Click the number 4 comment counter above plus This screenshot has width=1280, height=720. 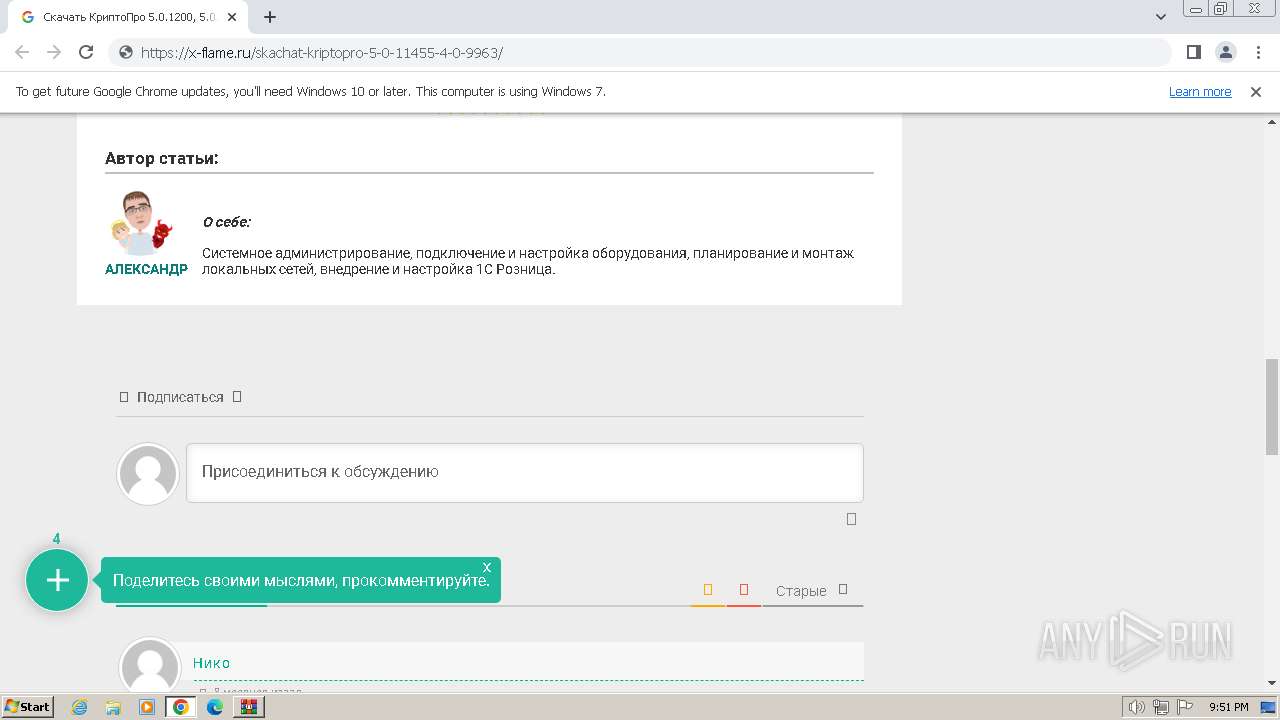(56, 539)
